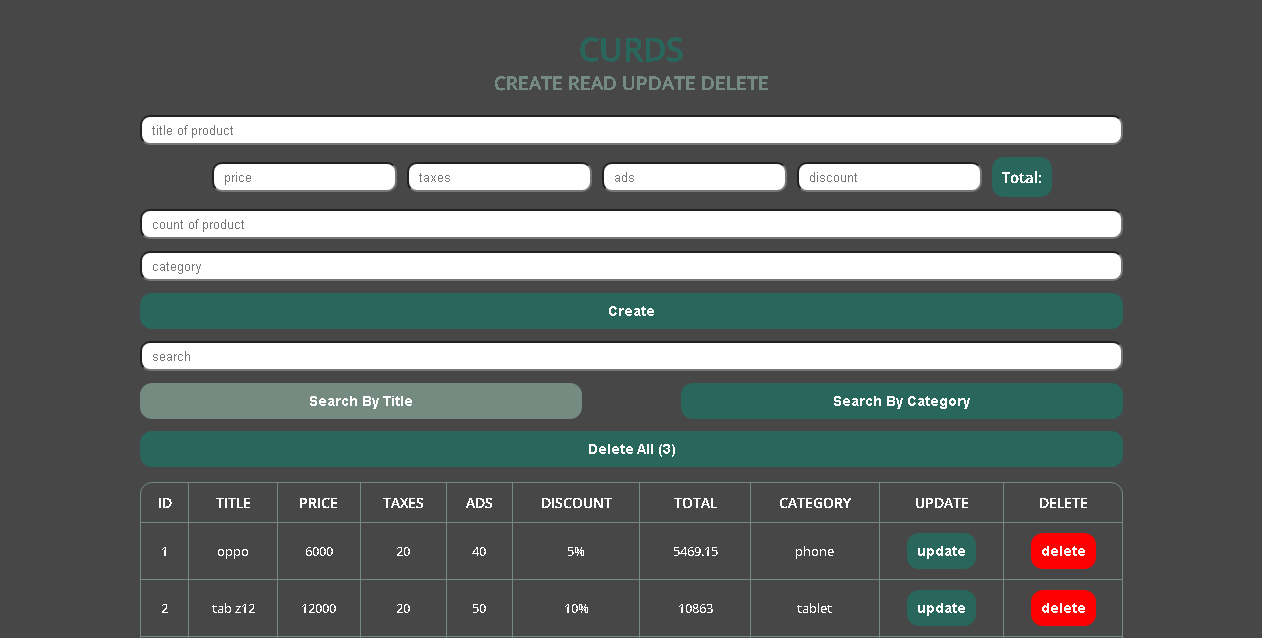Click the ADS column header

click(x=479, y=503)
